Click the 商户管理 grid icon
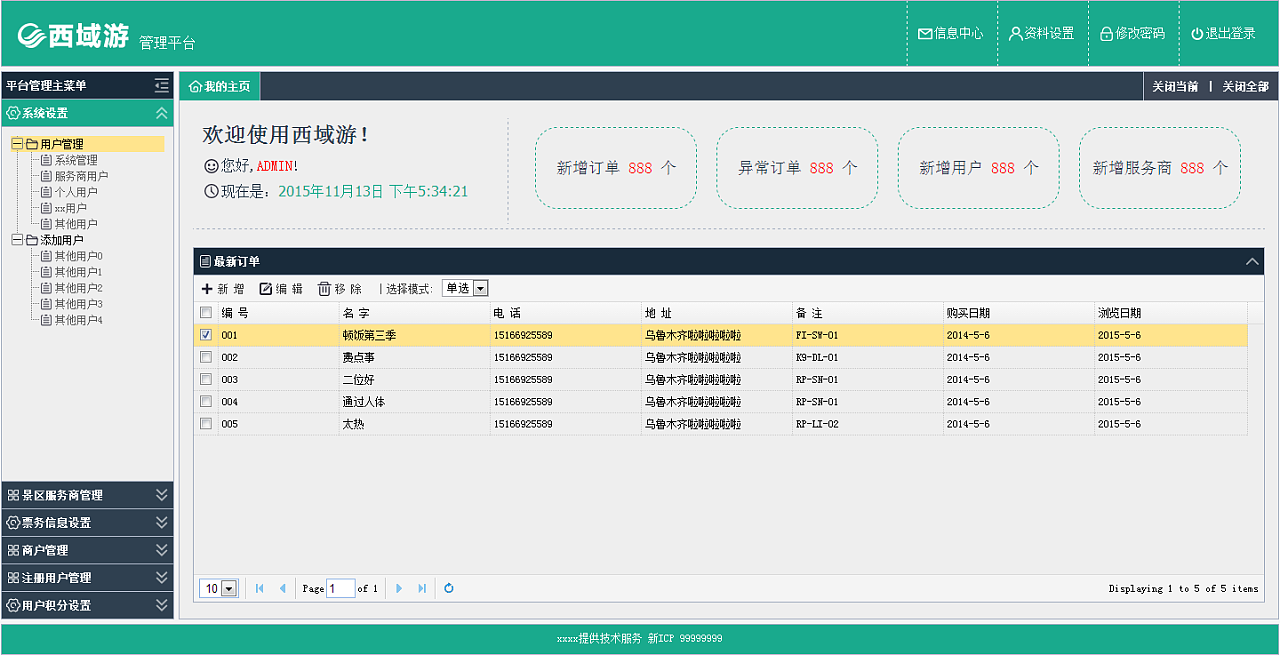Screen dimensions: 1280x655 tap(13, 550)
